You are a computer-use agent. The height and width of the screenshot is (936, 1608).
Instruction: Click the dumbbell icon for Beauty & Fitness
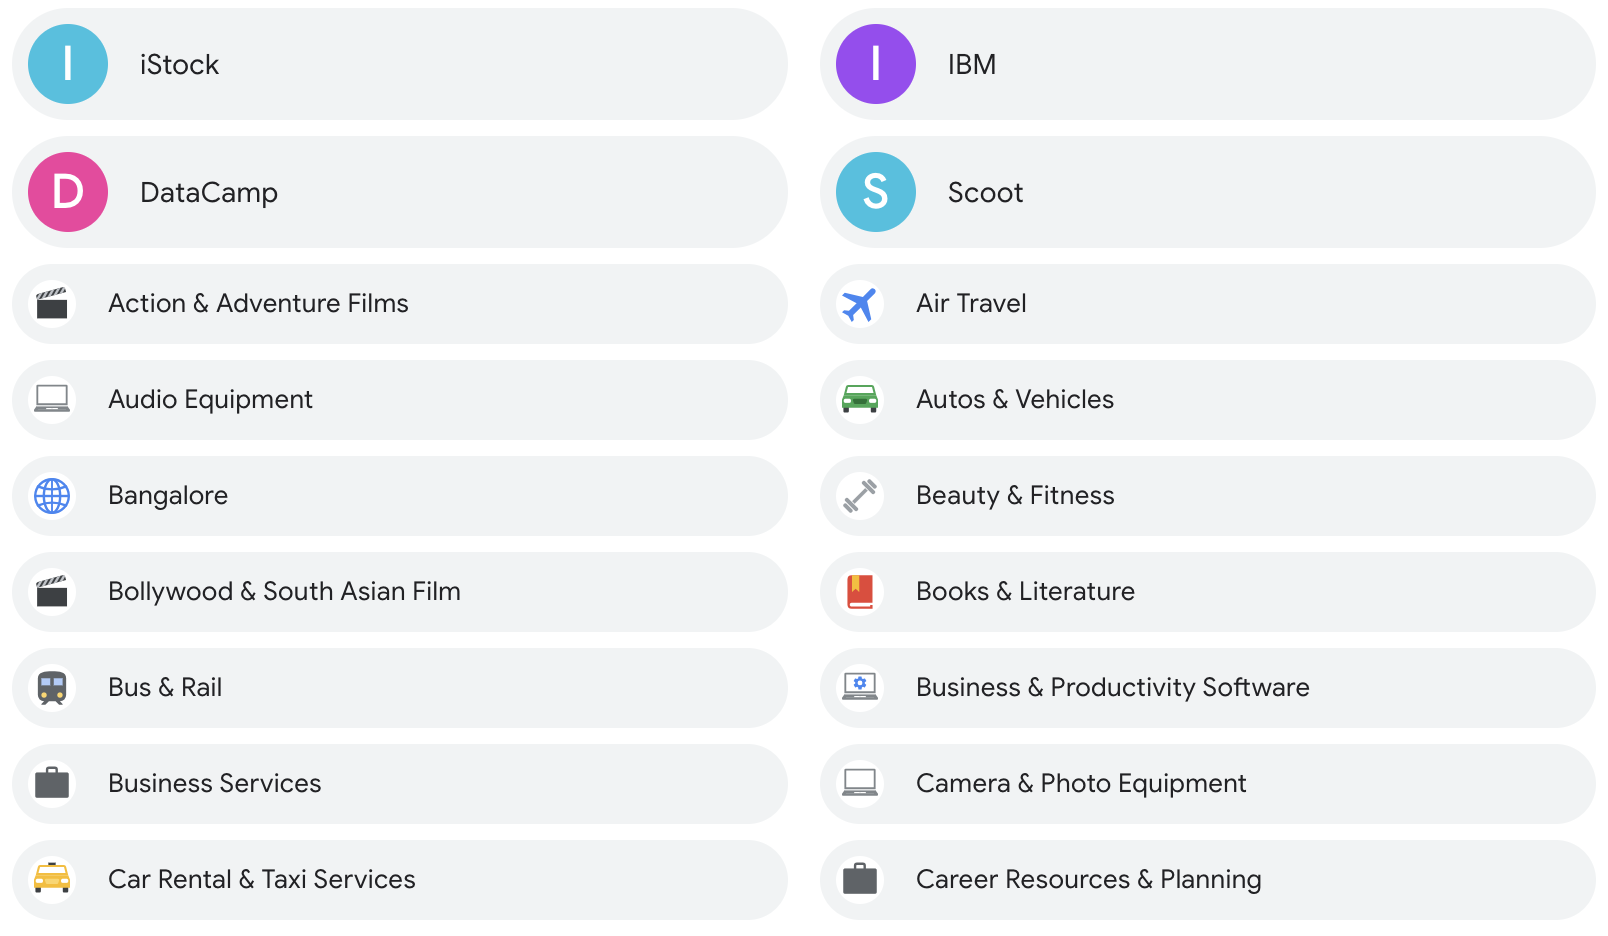click(860, 496)
